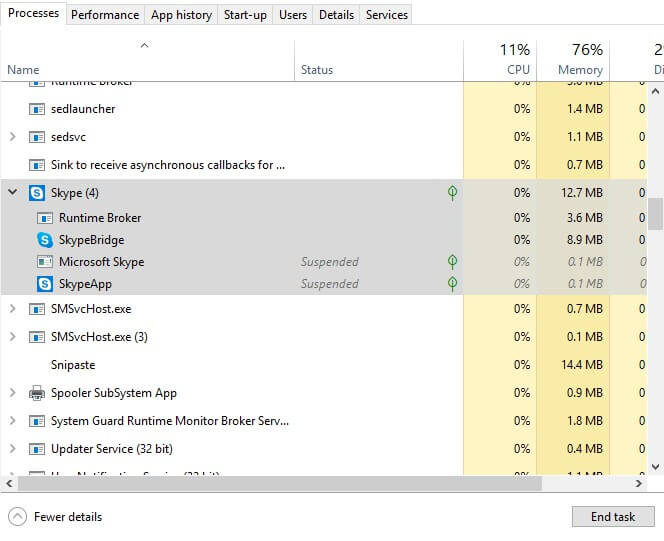Click the green leaf icon on Skype (4) row
664x541 pixels.
pyautogui.click(x=452, y=193)
